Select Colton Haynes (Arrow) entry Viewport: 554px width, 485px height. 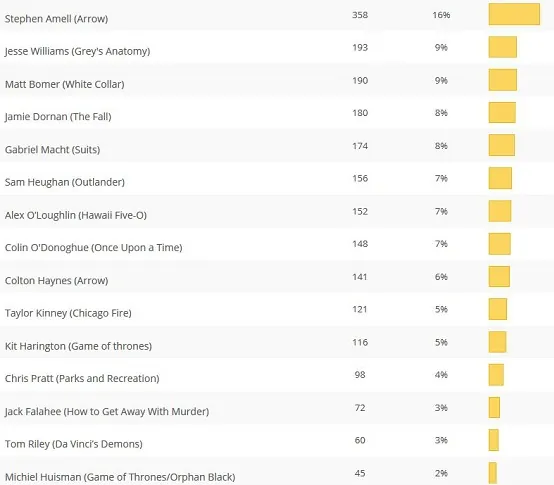click(56, 280)
